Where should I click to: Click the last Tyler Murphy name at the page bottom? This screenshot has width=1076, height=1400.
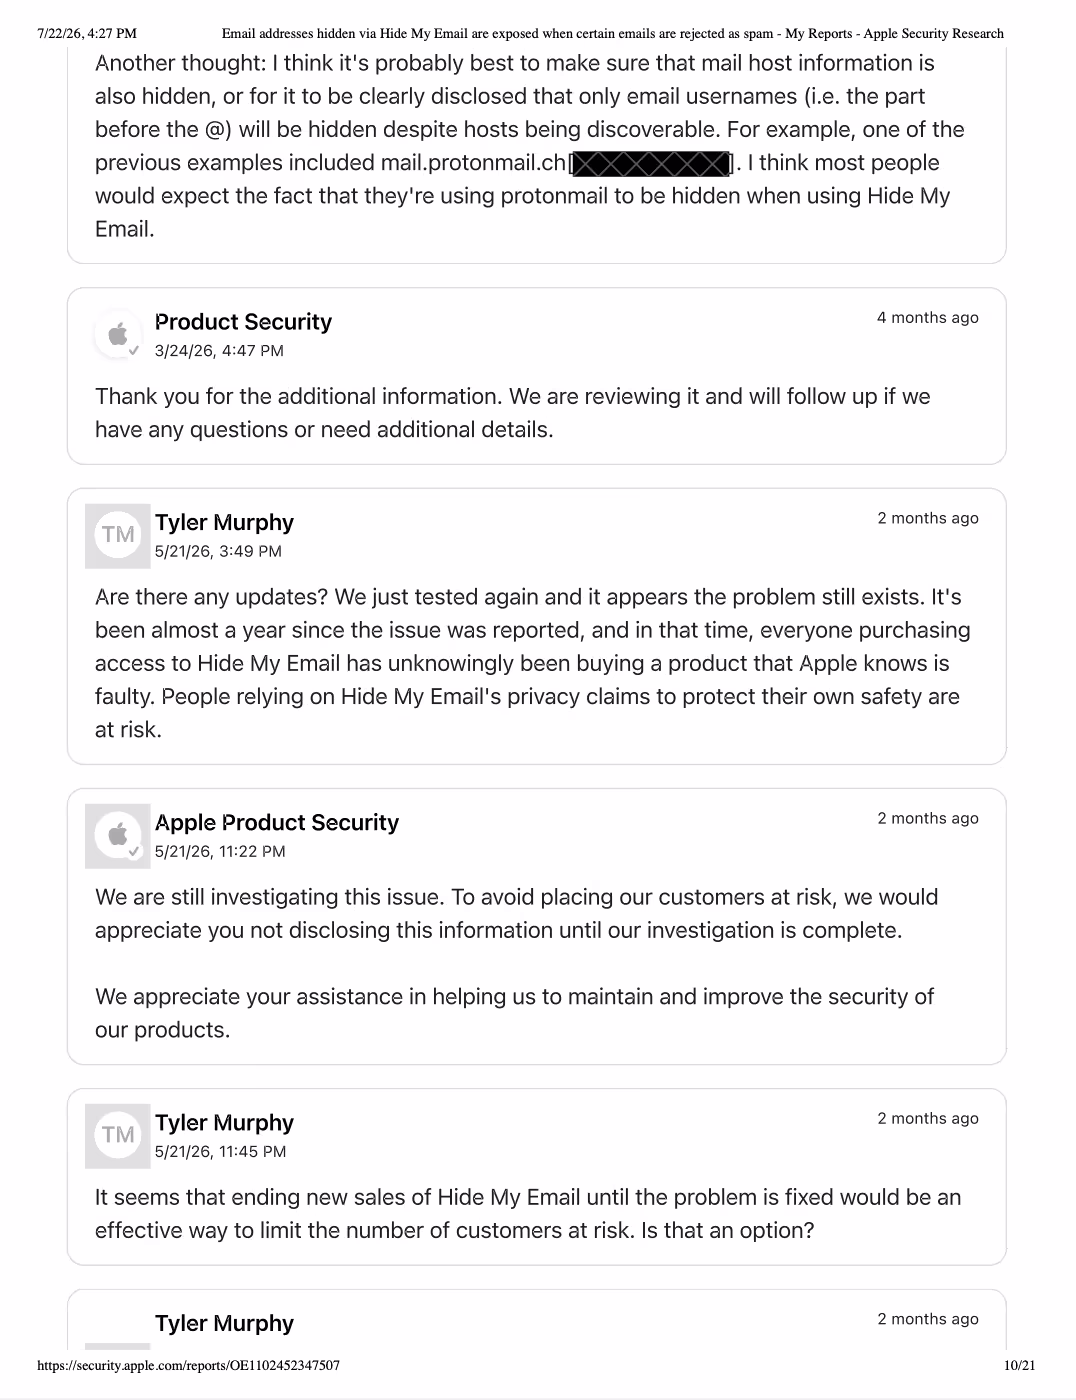[x=224, y=1323]
